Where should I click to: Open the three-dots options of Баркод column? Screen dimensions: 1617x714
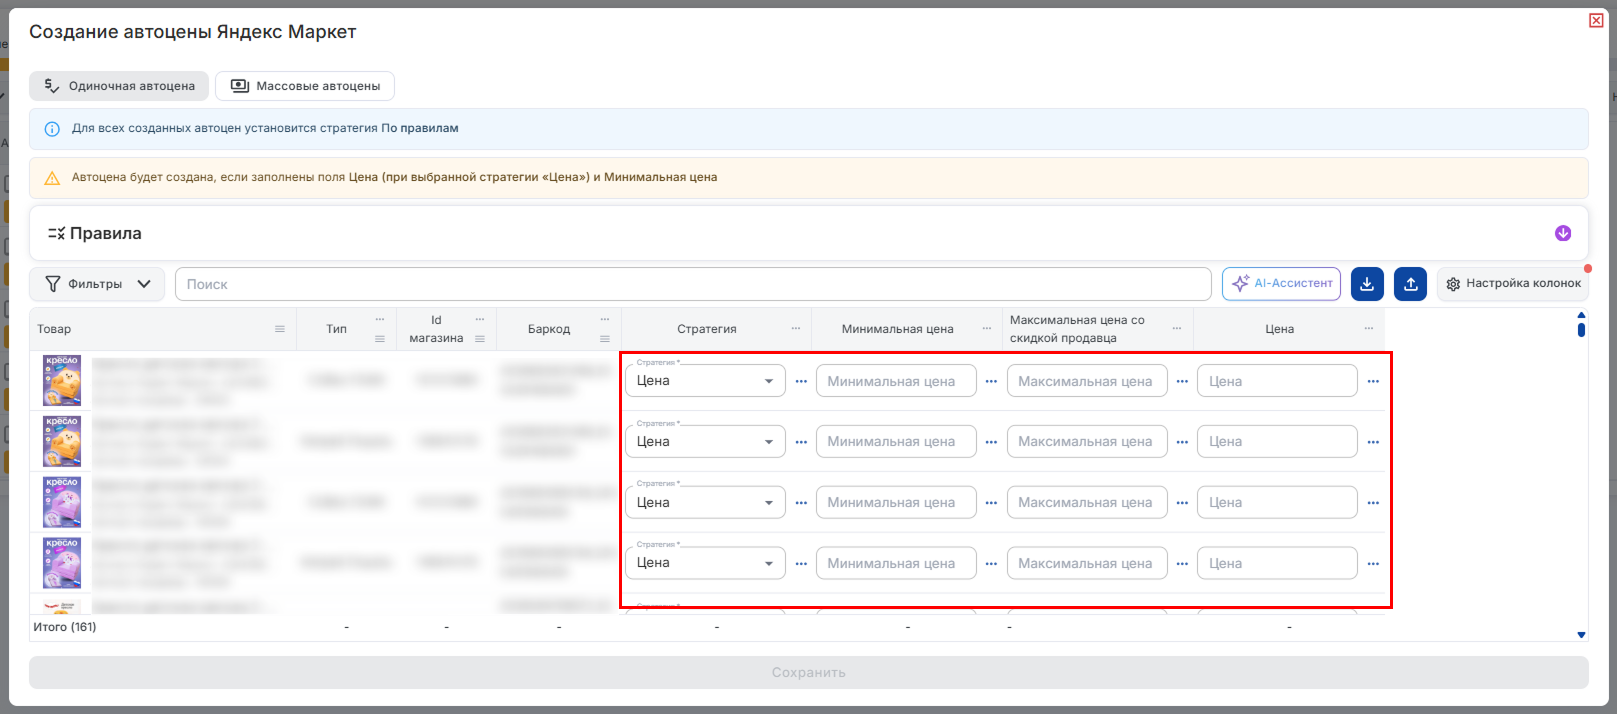coord(605,319)
